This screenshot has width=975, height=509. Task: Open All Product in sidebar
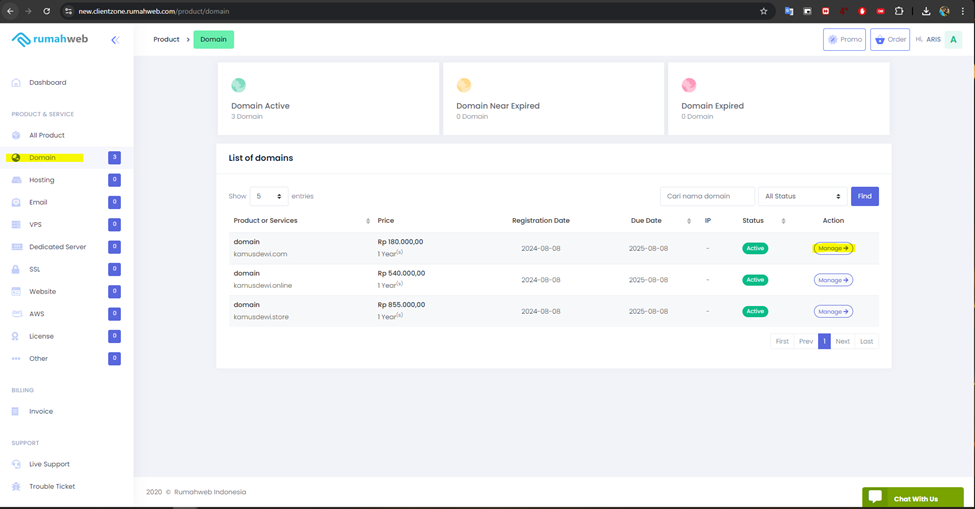pyautogui.click(x=47, y=135)
